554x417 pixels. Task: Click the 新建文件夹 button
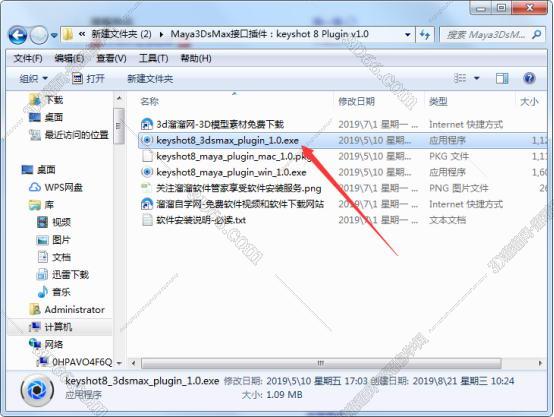tap(150, 78)
